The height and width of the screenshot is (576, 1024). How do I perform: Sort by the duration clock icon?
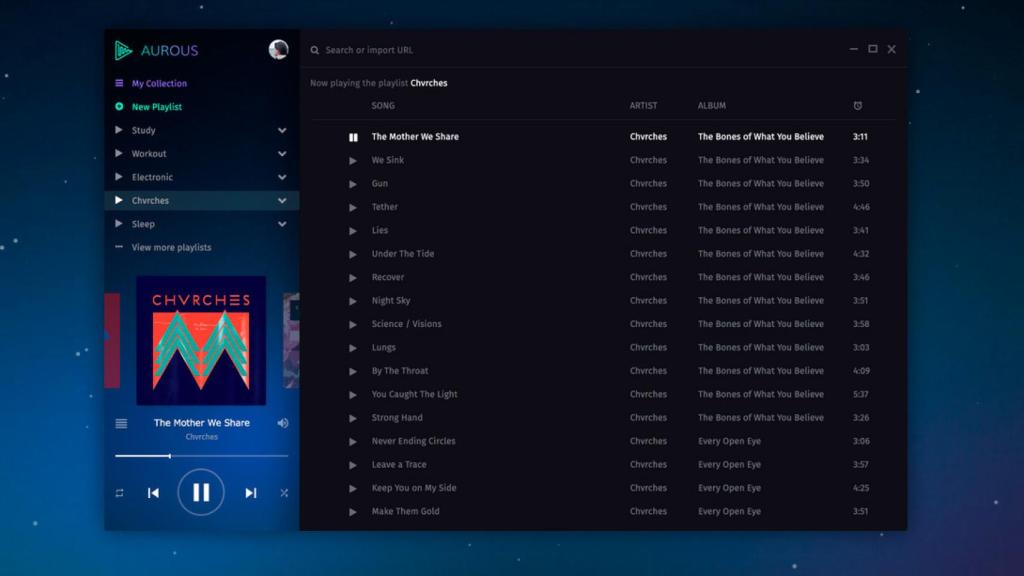(x=858, y=106)
